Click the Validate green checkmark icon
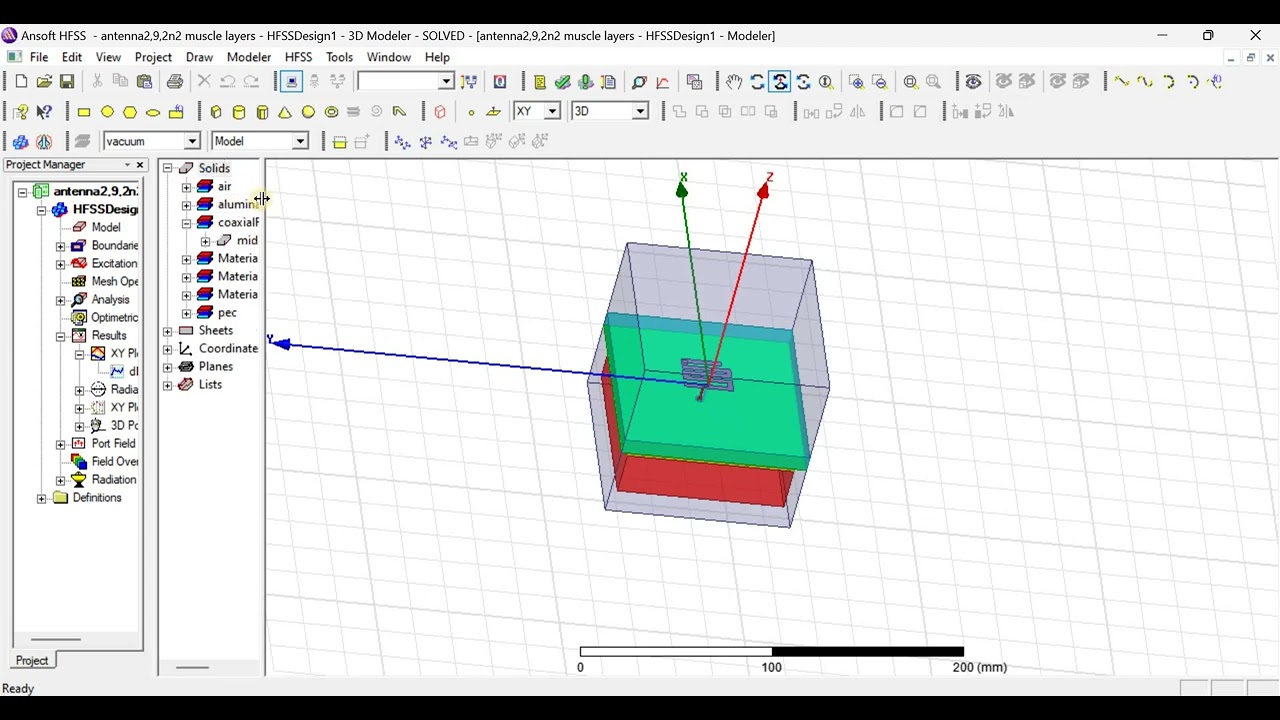 point(563,82)
